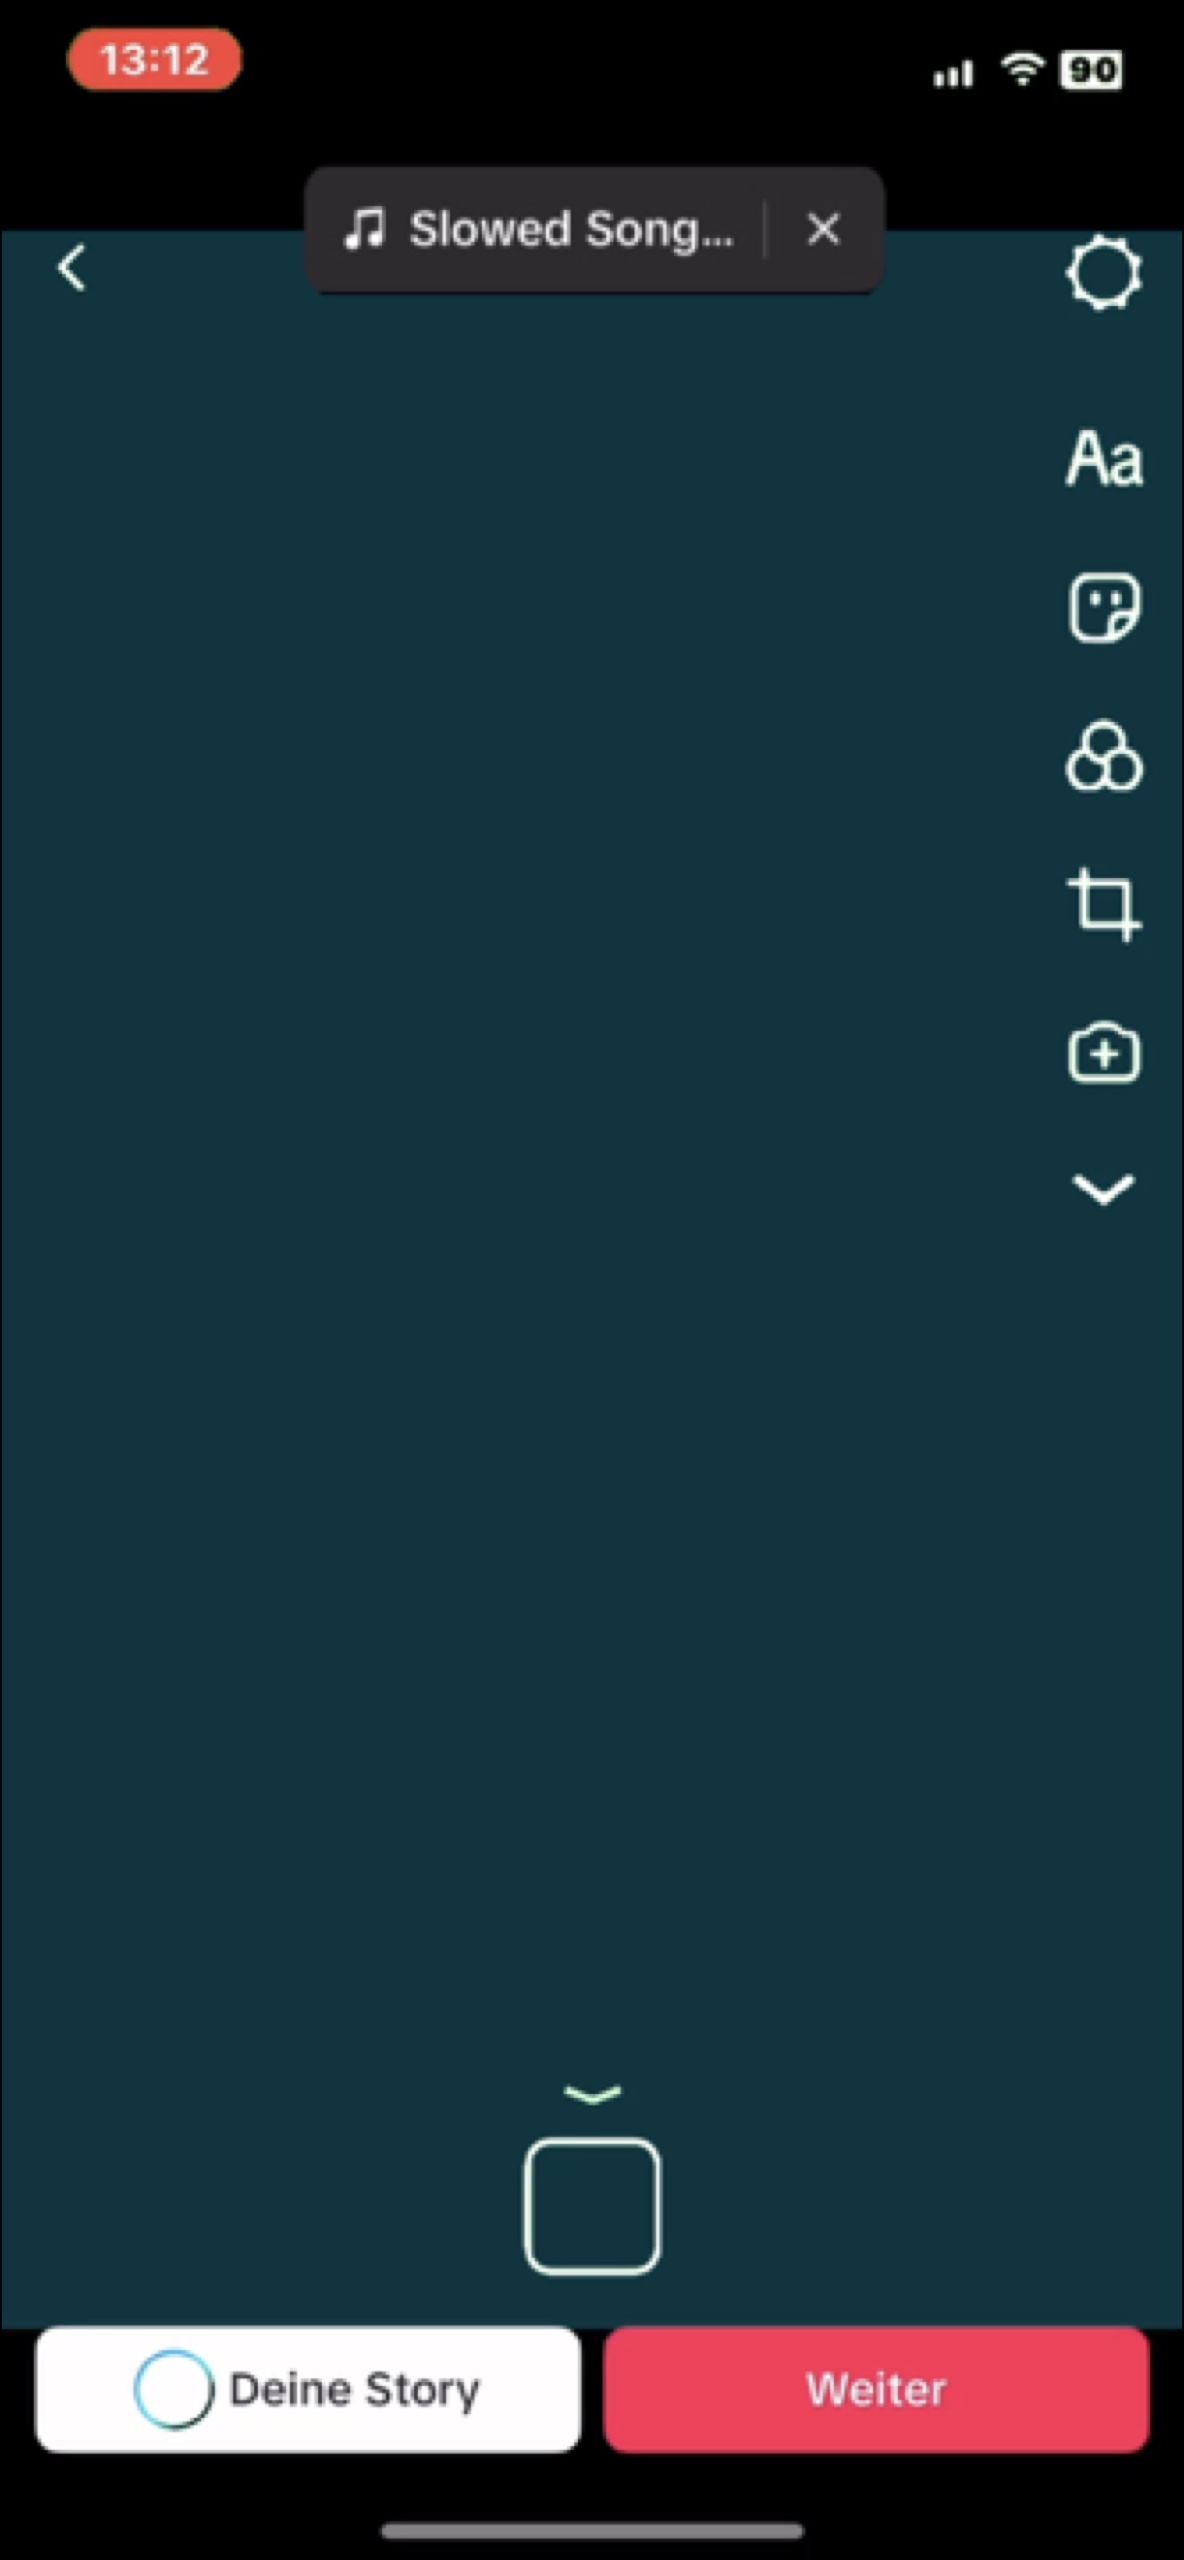
Task: Open the settings circle icon at top right
Action: 1104,272
